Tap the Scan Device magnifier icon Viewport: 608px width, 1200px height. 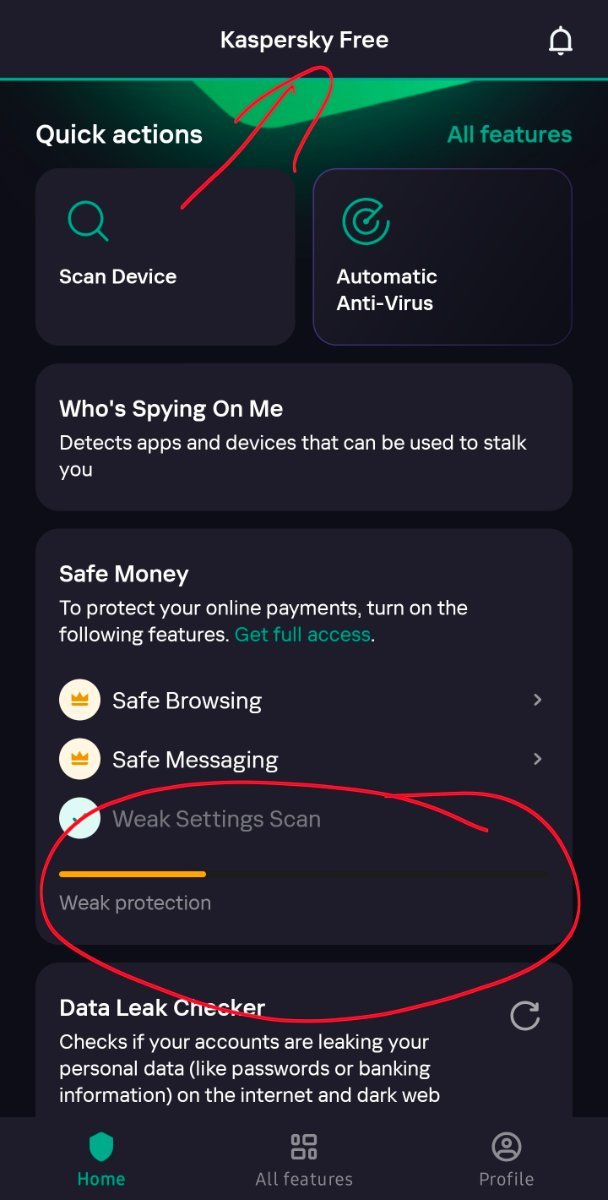(x=87, y=221)
